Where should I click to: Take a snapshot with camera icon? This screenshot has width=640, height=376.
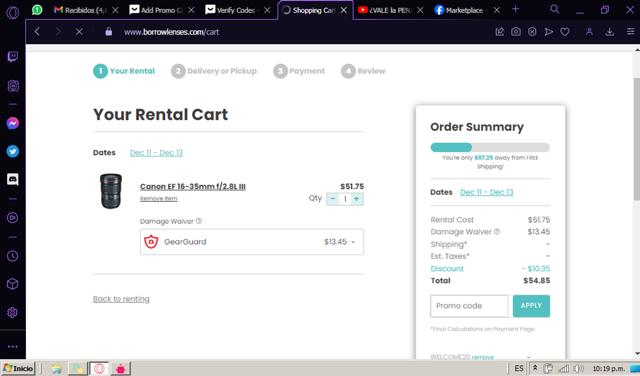[x=516, y=31]
